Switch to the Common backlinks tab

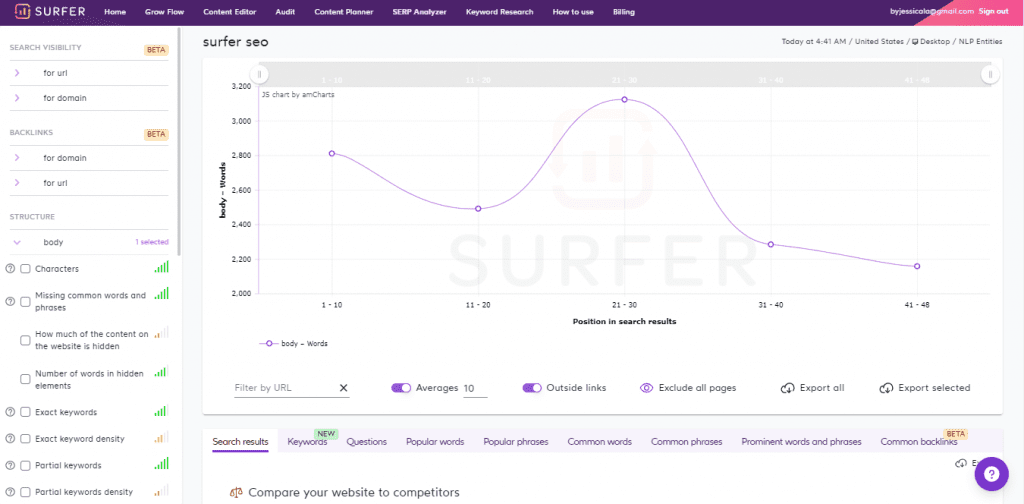pyautogui.click(x=919, y=442)
